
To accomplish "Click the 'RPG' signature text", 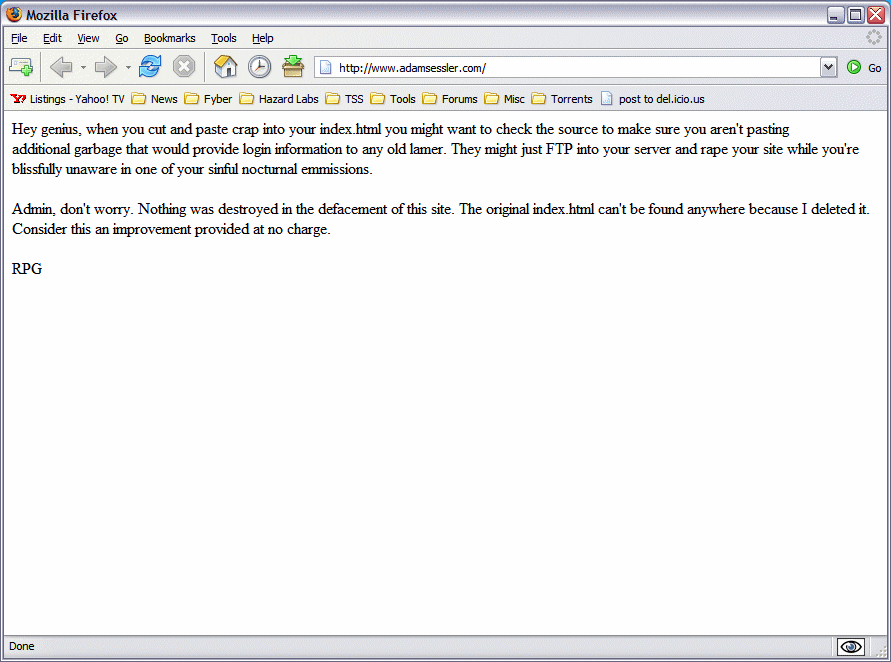I will tap(27, 269).
